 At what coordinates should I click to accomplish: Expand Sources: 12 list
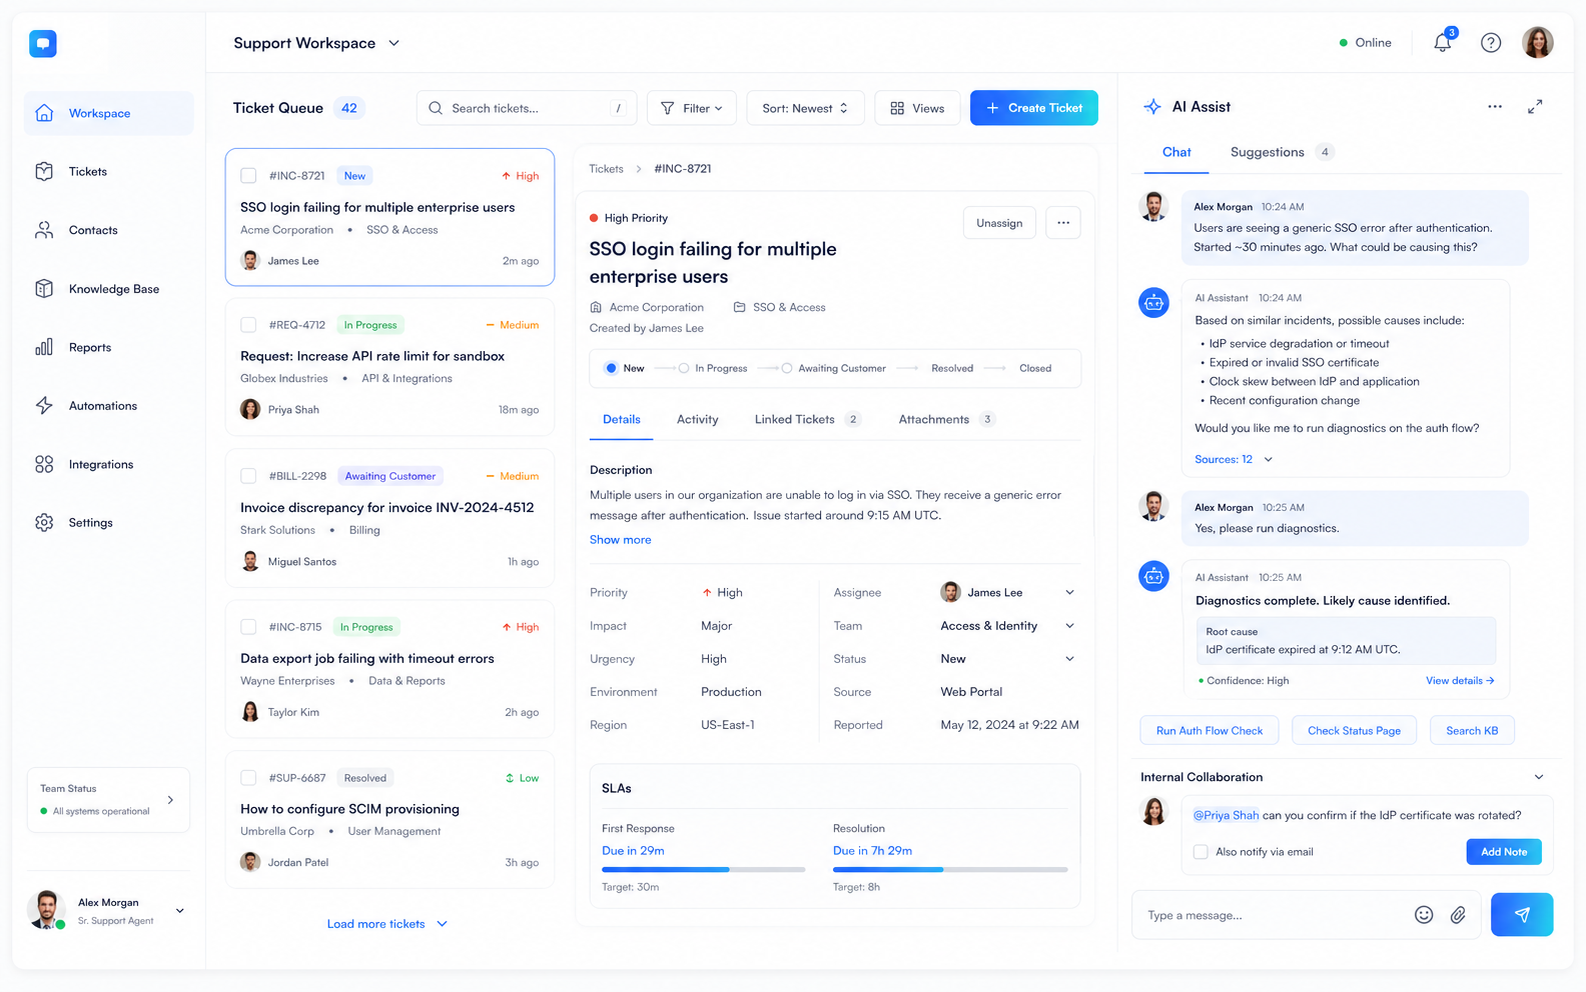[x=1234, y=459]
